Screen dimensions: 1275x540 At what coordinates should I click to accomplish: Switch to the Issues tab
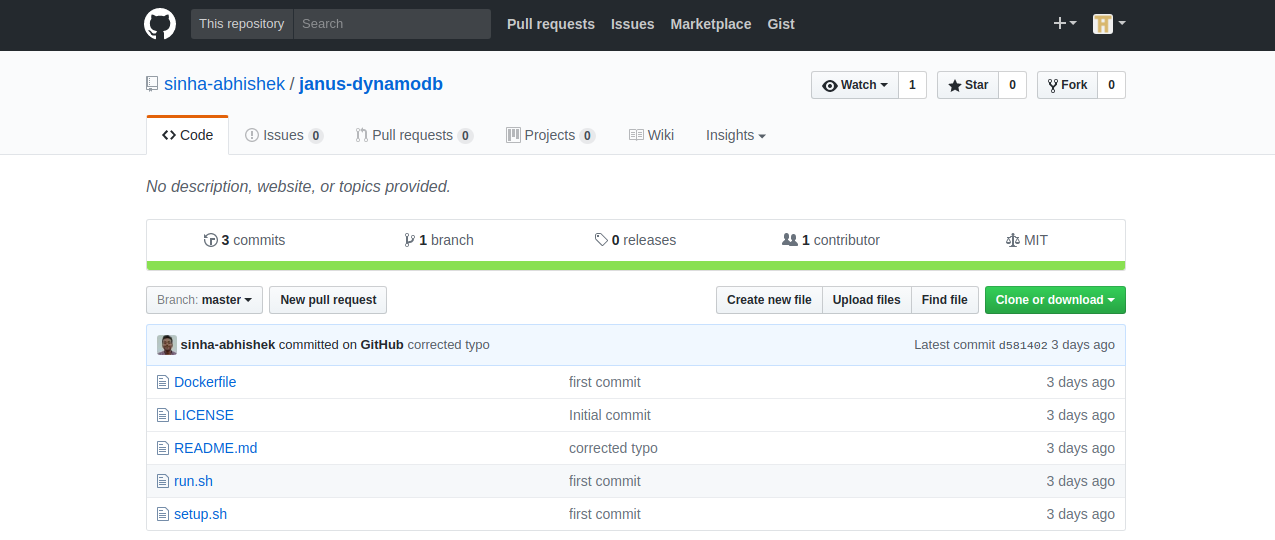tap(284, 135)
